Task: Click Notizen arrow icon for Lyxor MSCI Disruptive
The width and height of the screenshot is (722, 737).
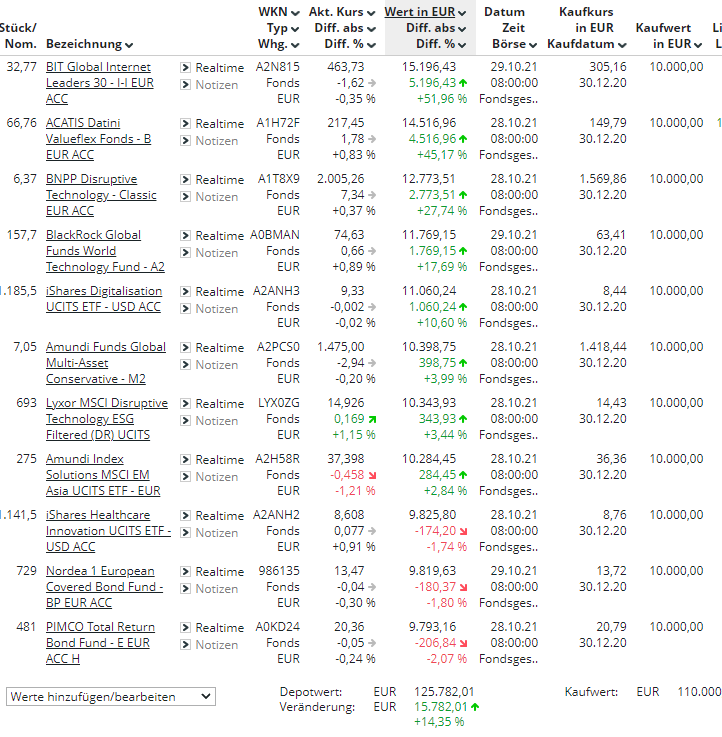Action: (186, 420)
